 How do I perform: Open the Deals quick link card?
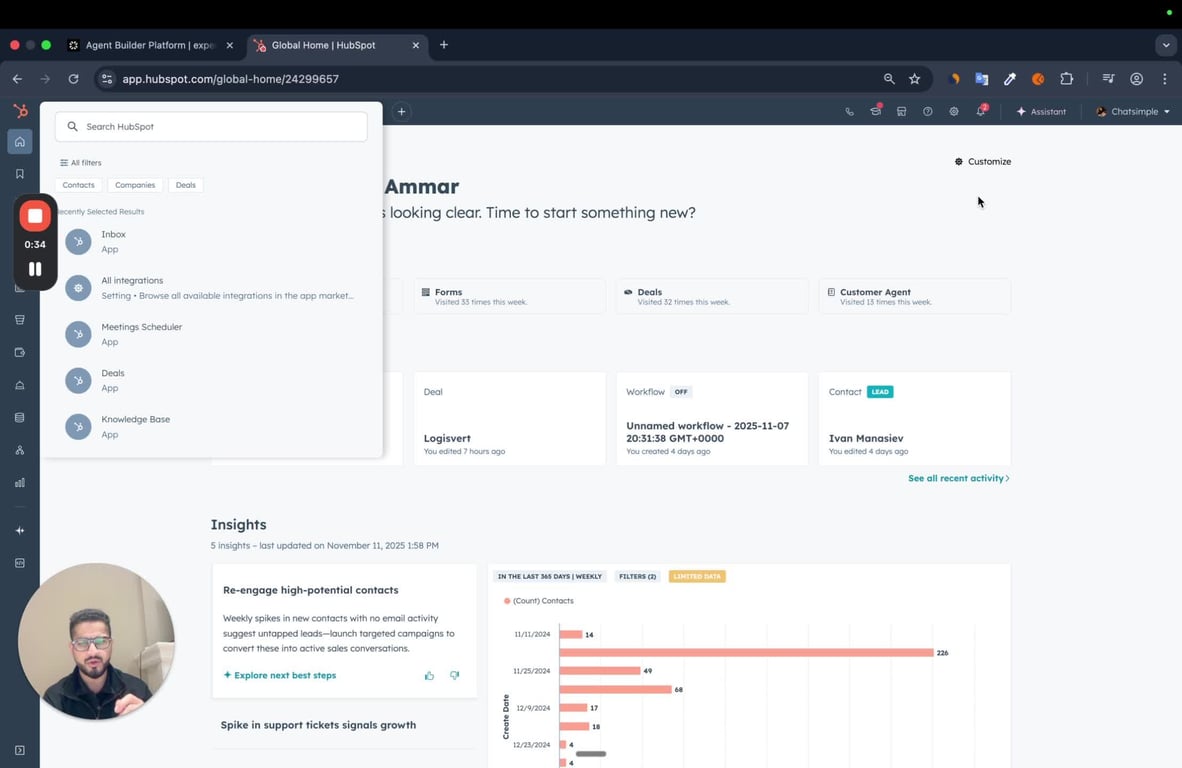712,296
